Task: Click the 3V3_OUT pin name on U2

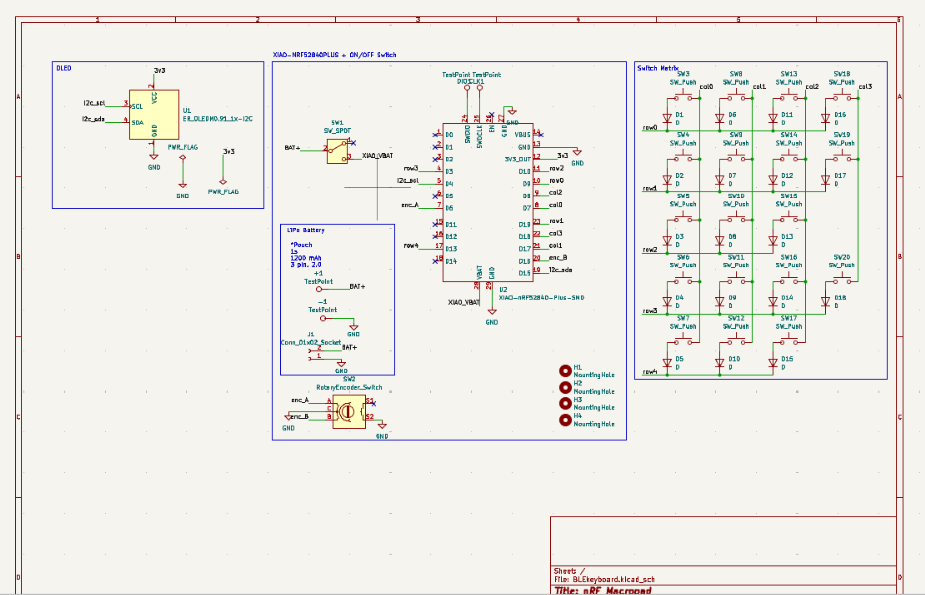Action: point(518,159)
